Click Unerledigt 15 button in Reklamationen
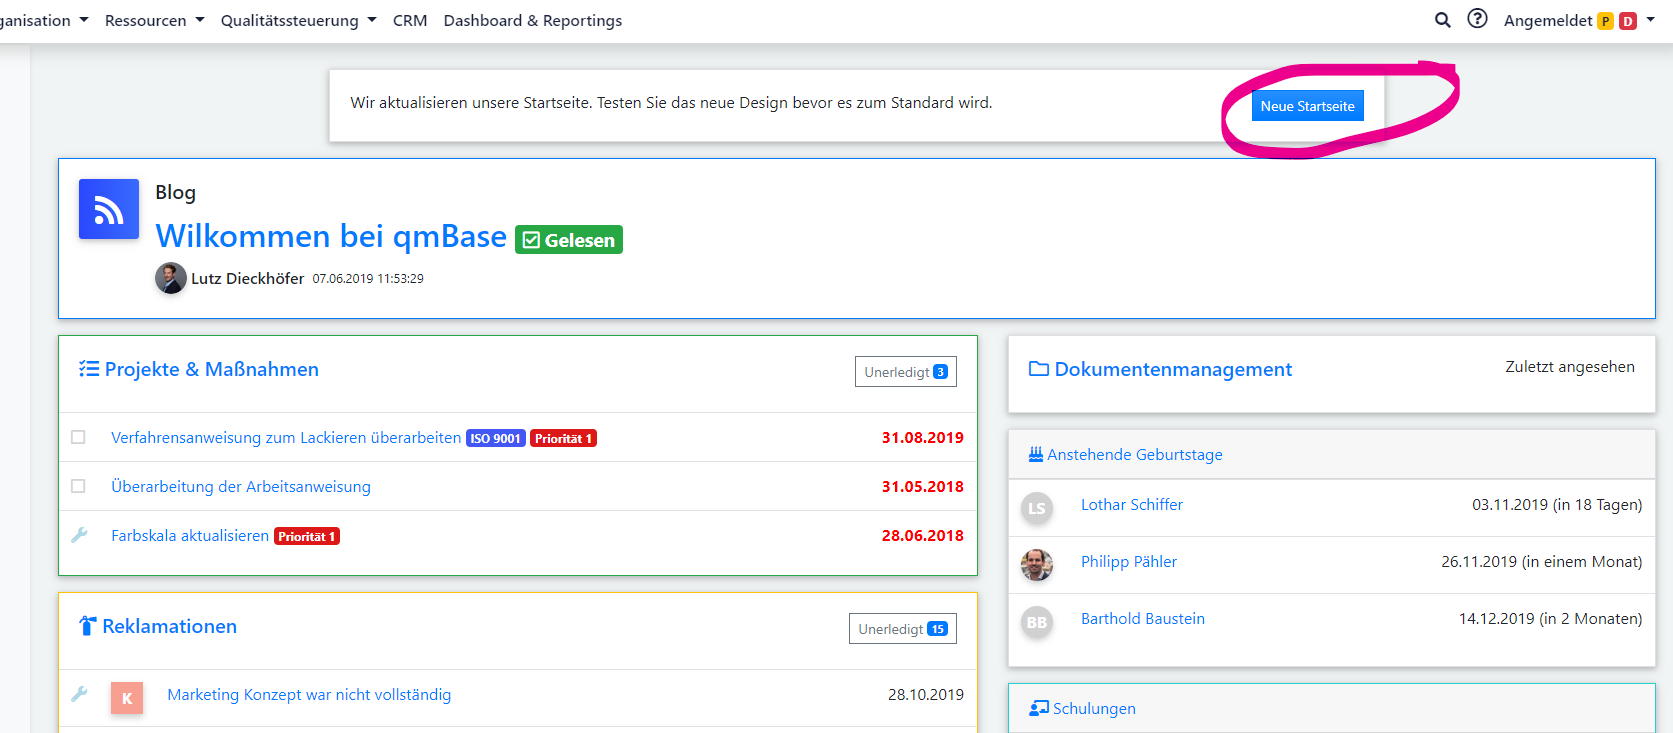Screen dimensions: 1673x733 click(903, 628)
